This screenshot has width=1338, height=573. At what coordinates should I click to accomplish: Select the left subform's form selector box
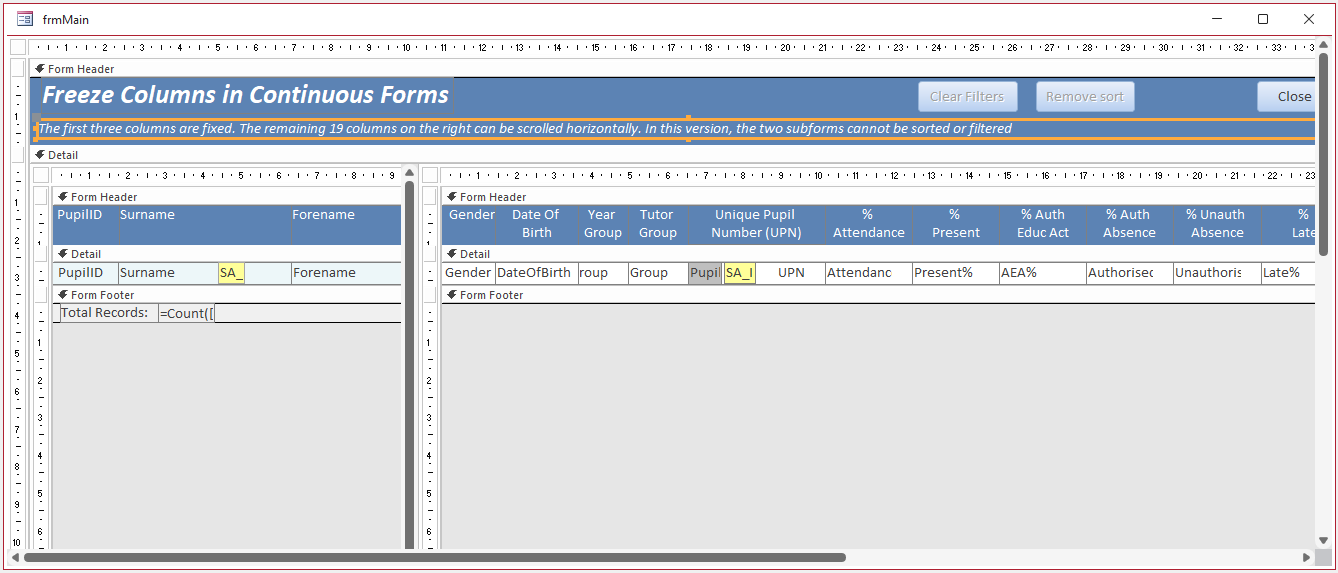(41, 175)
